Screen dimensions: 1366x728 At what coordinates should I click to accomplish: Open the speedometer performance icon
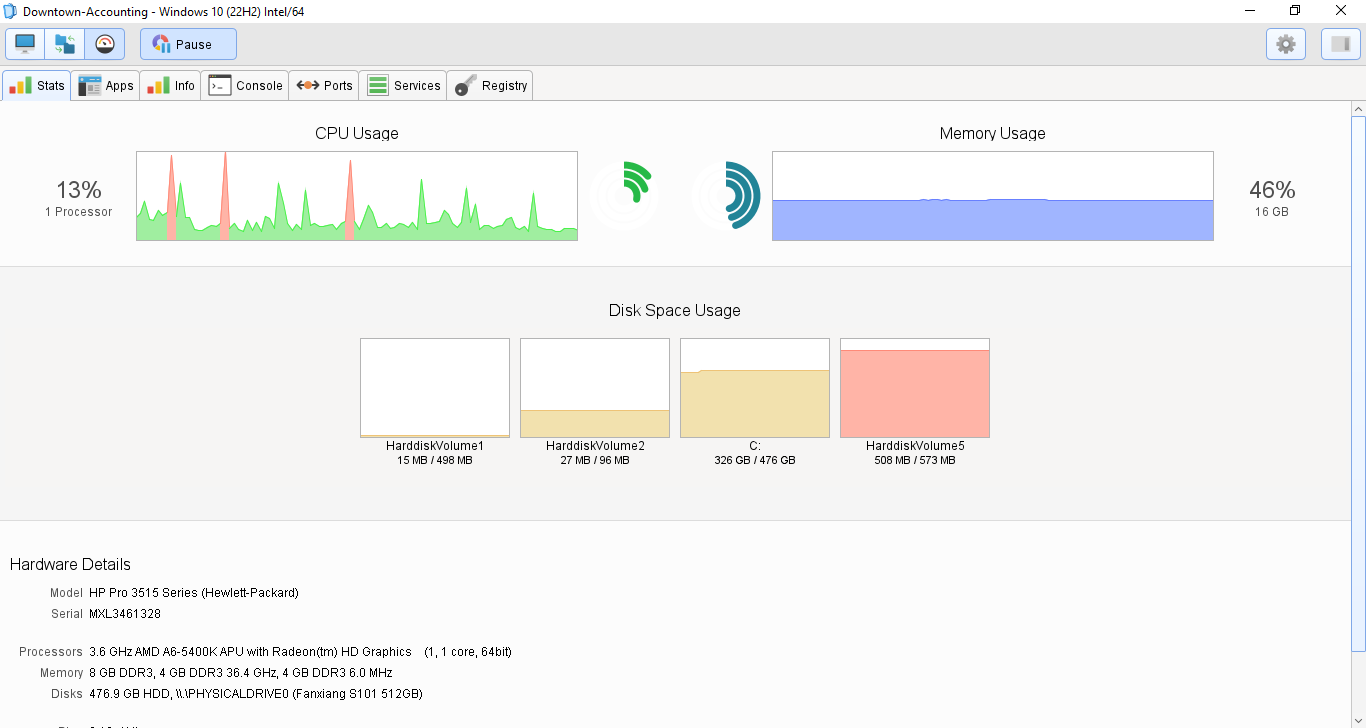click(104, 43)
